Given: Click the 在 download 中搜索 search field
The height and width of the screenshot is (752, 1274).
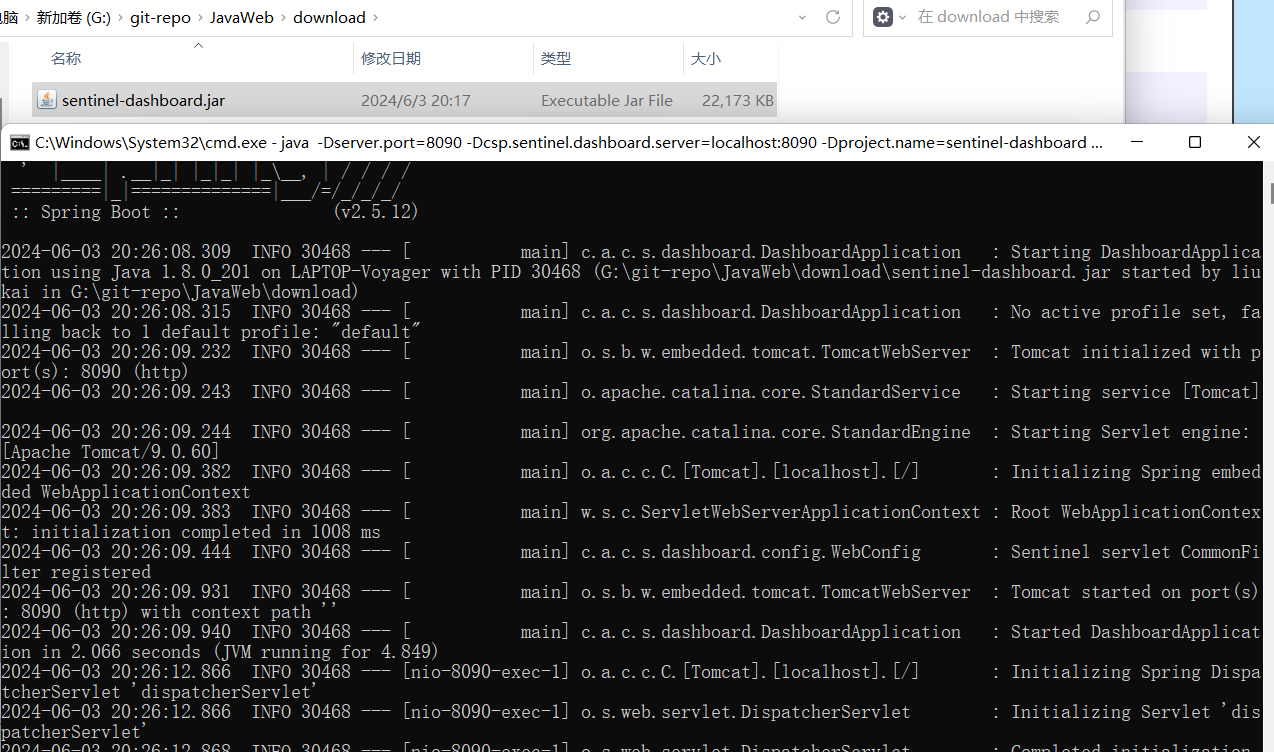Looking at the screenshot, I should [x=990, y=17].
